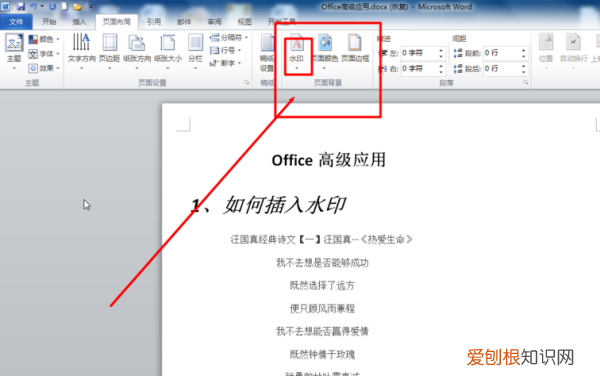Viewport: 600px width, 376px height.
Task: Click line starting '汪国真经典诗文'
Action: click(321, 240)
